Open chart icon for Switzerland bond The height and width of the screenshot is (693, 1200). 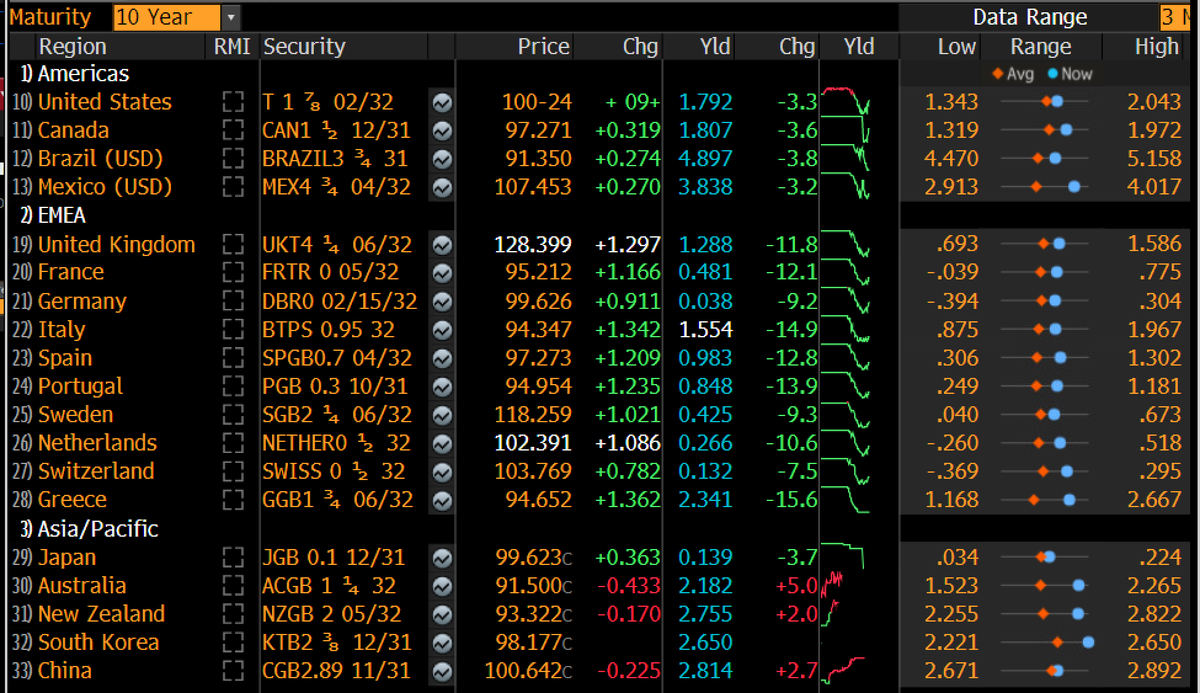[x=441, y=471]
